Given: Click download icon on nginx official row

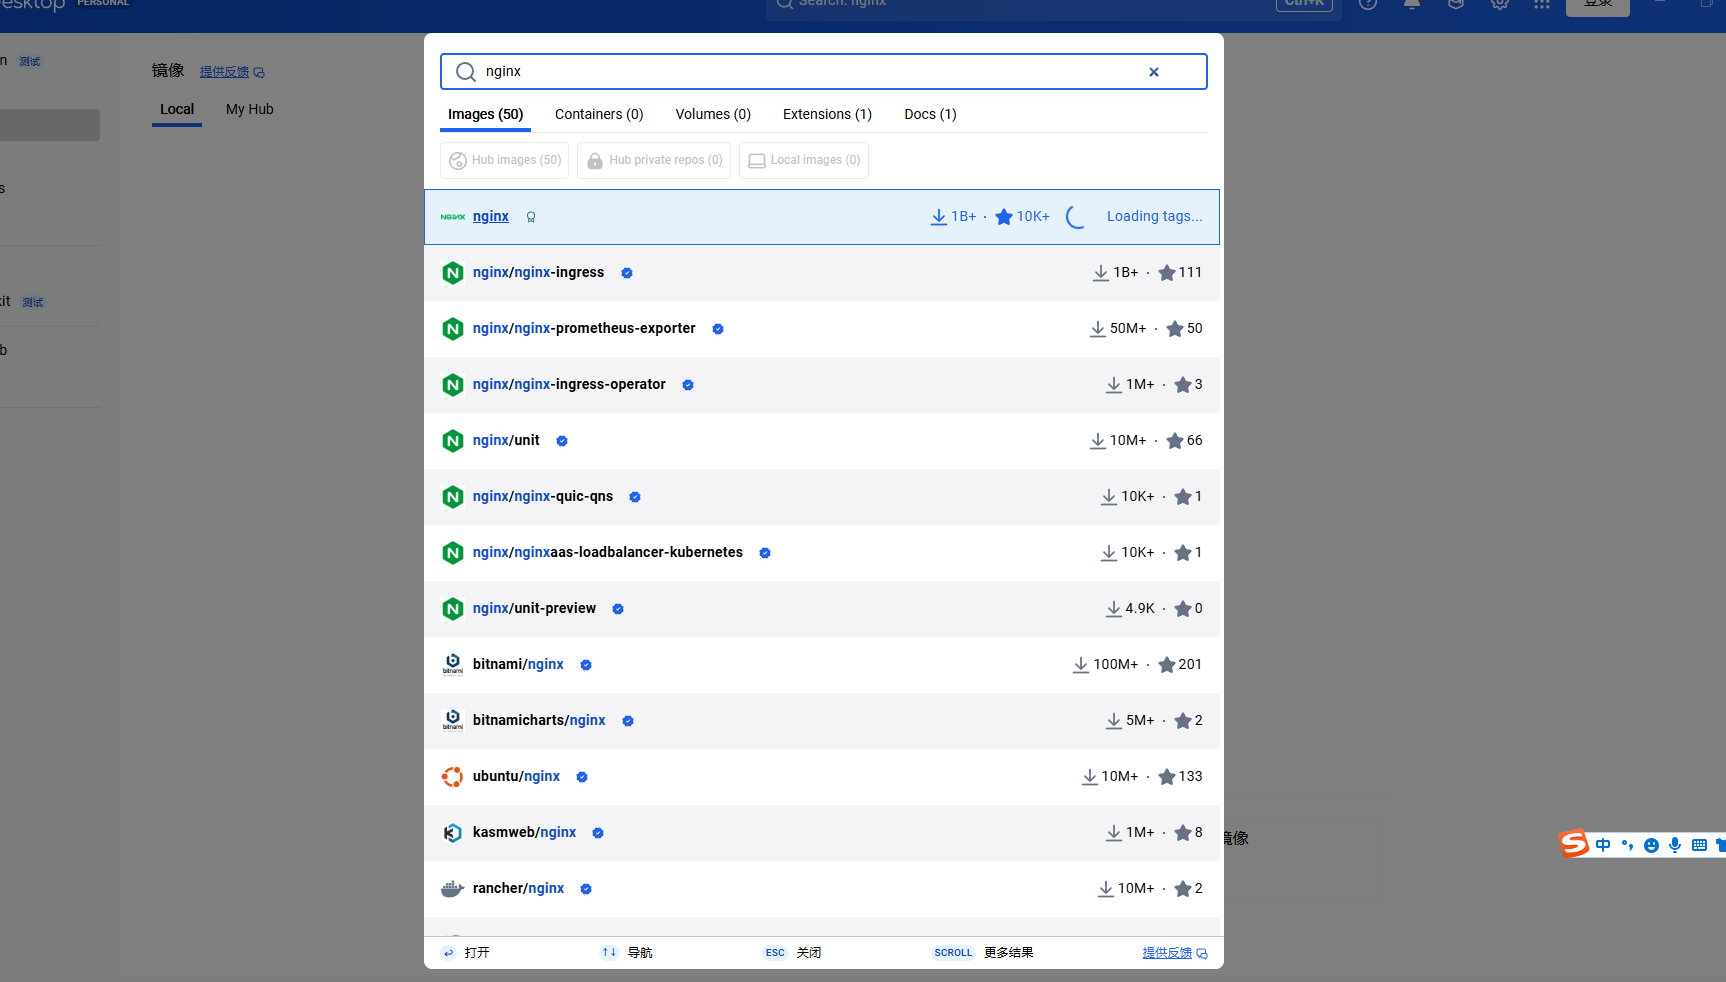Looking at the screenshot, I should (938, 217).
